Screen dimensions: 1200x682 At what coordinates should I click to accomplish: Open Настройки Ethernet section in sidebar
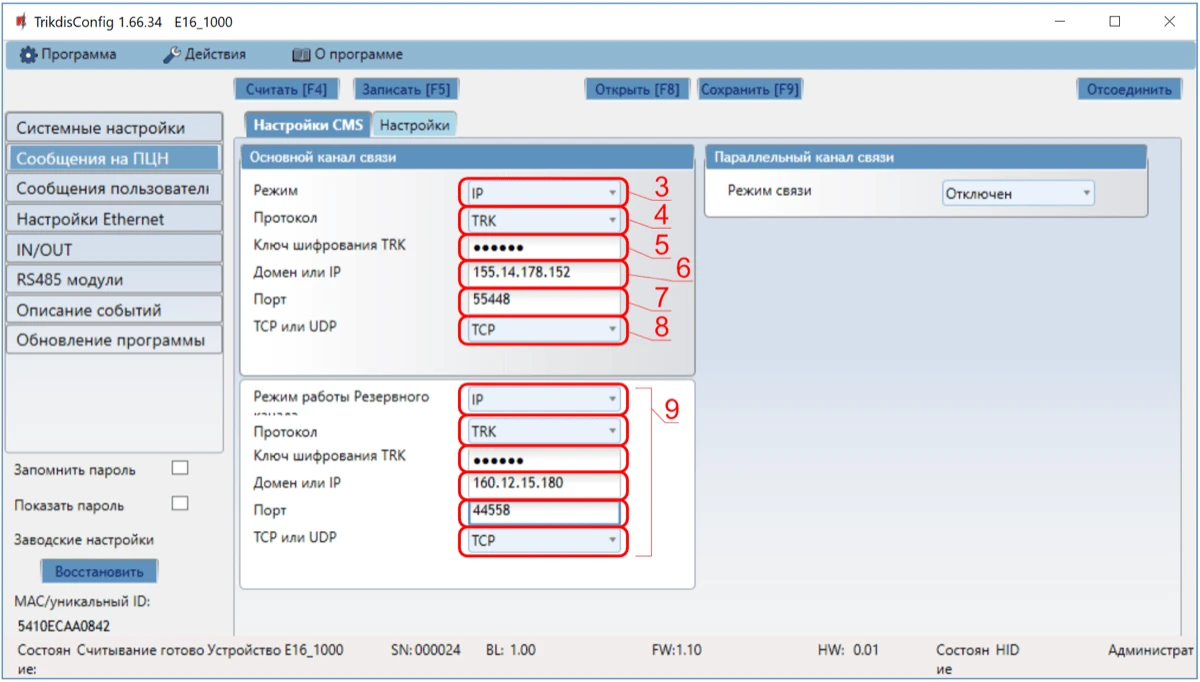click(x=113, y=219)
